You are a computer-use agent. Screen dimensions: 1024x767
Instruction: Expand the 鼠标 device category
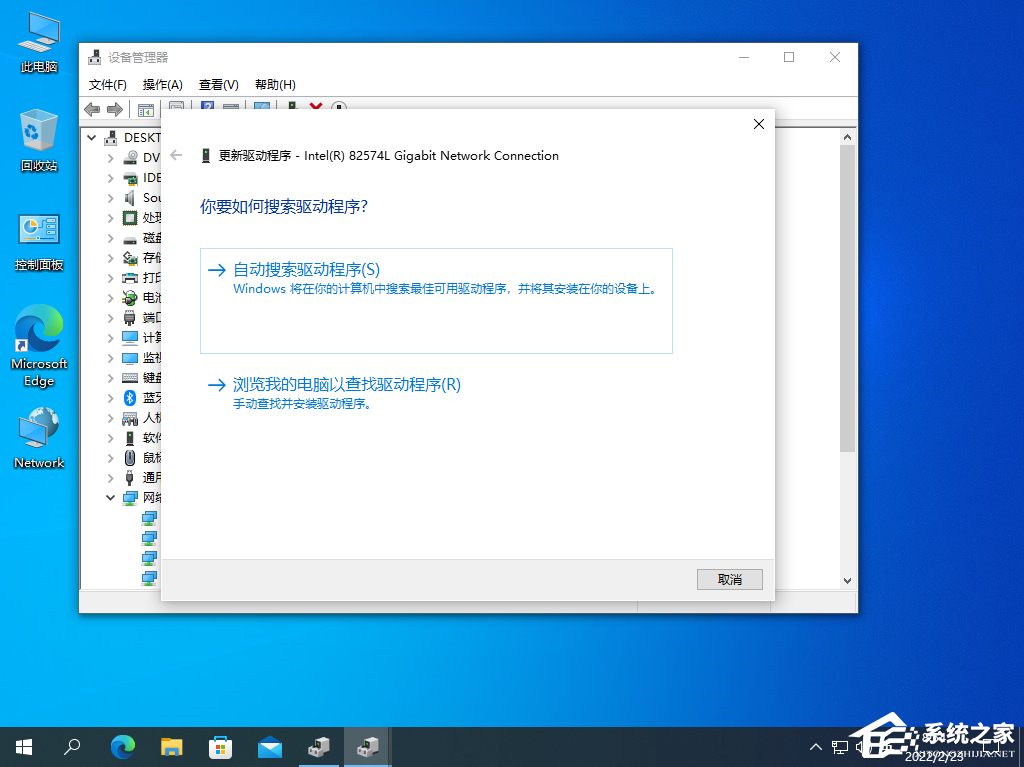tap(110, 457)
